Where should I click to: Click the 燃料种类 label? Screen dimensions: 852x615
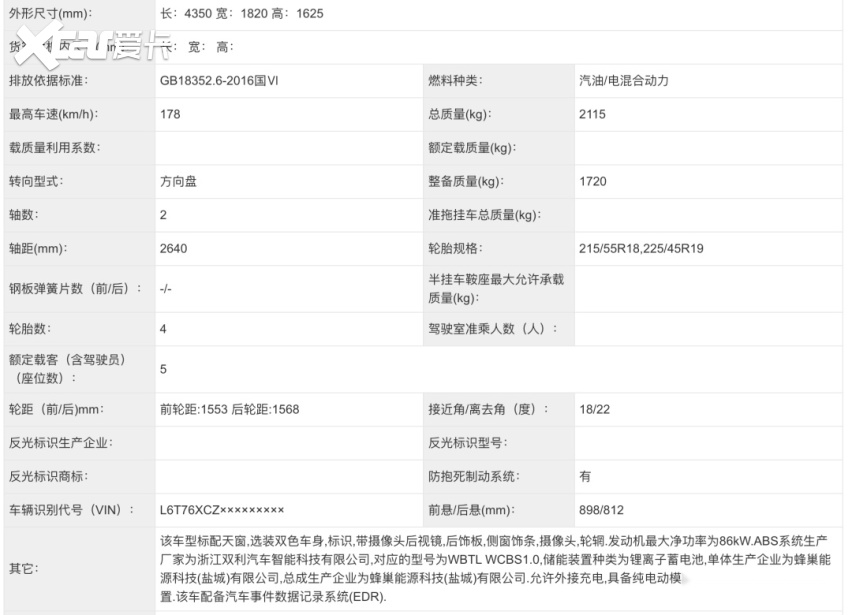455,81
